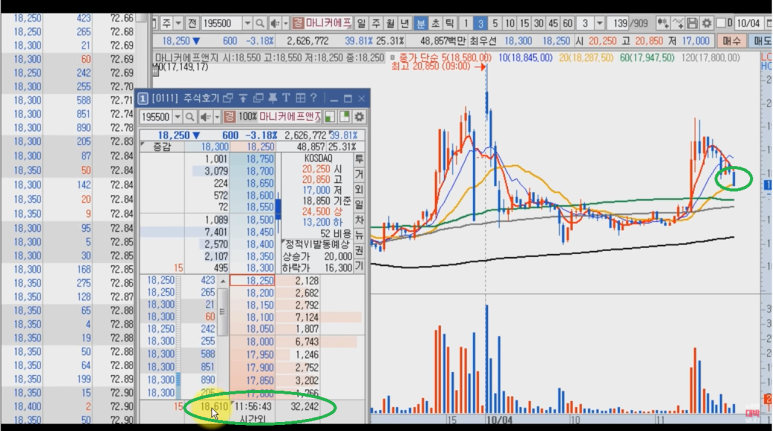
Task: Click the 증감 header expander
Action: click(143, 144)
